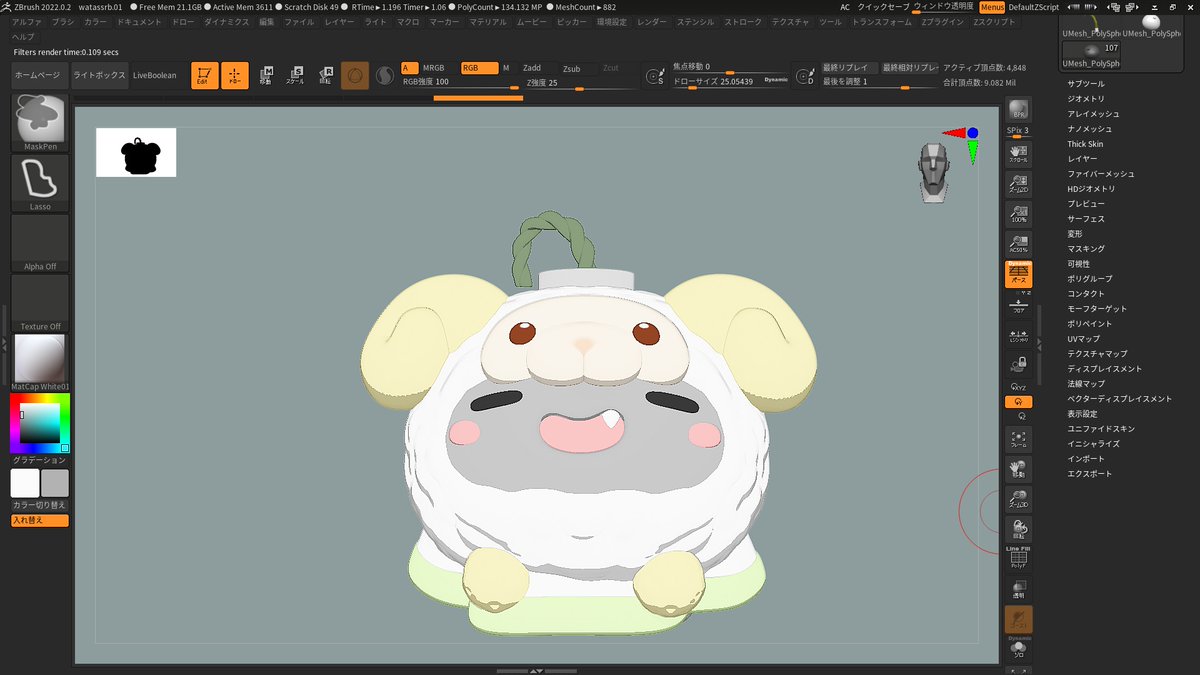Click the エクスポート tool button
Viewport: 1200px width, 675px height.
click(x=1090, y=474)
